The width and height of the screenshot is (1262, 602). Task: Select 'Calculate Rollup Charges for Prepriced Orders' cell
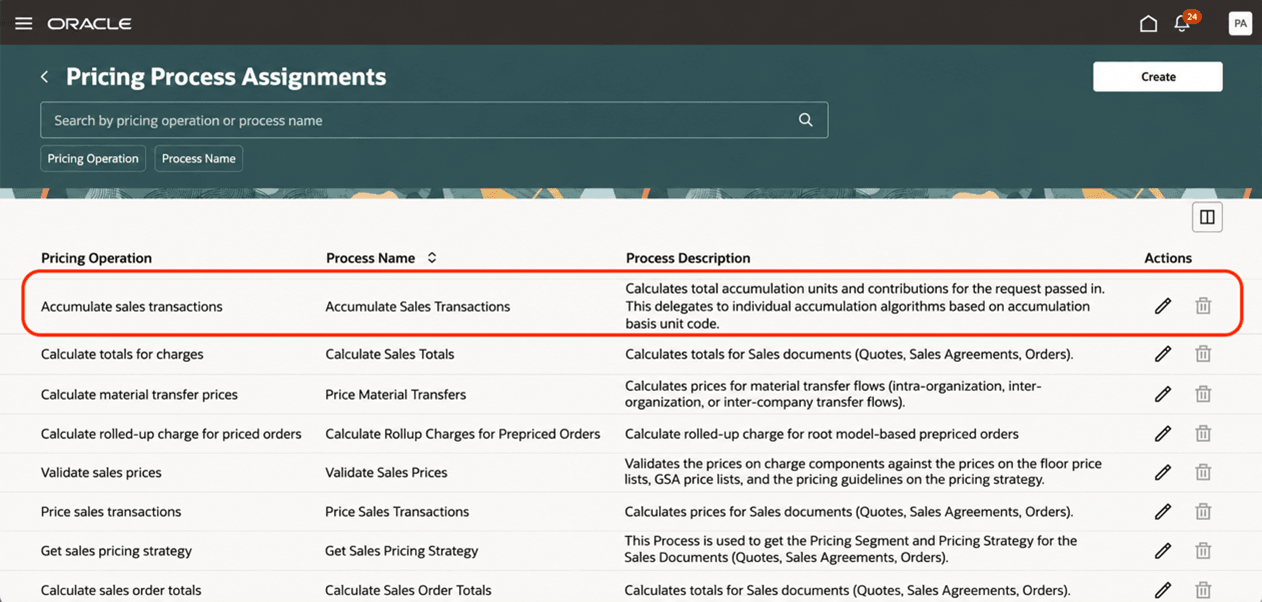[463, 434]
